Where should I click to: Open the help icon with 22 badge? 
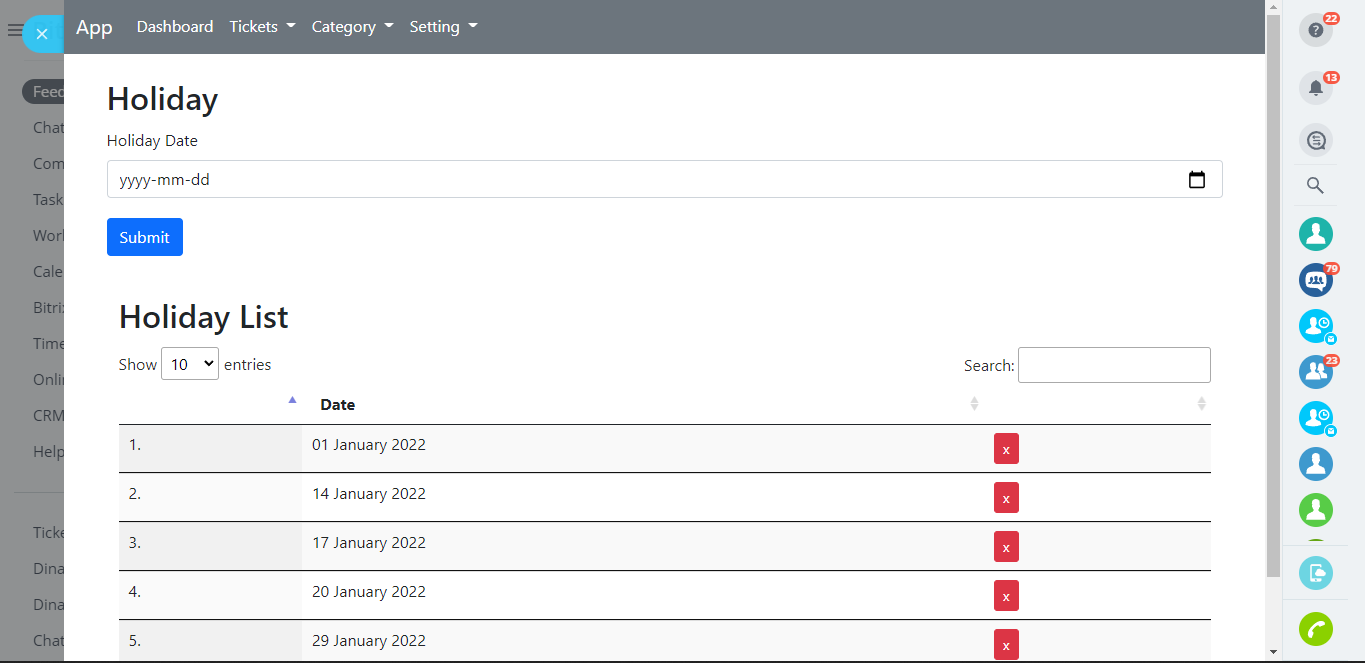[1315, 30]
